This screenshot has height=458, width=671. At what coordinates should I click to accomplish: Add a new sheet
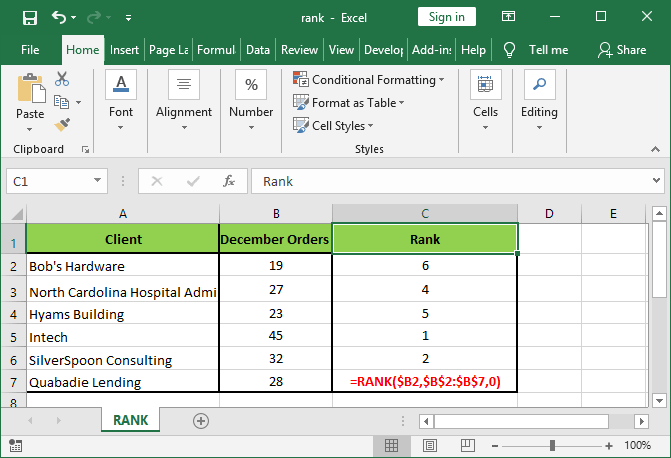(x=201, y=421)
